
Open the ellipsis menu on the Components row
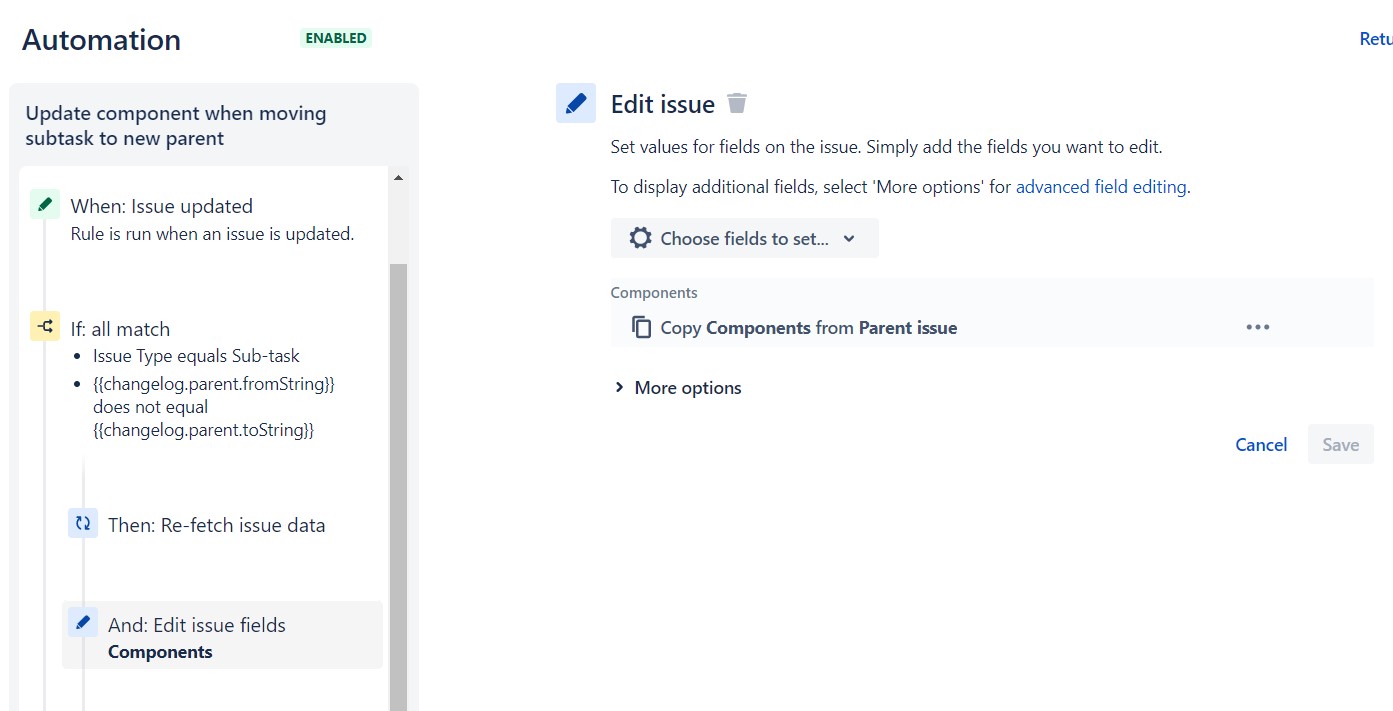click(1257, 326)
